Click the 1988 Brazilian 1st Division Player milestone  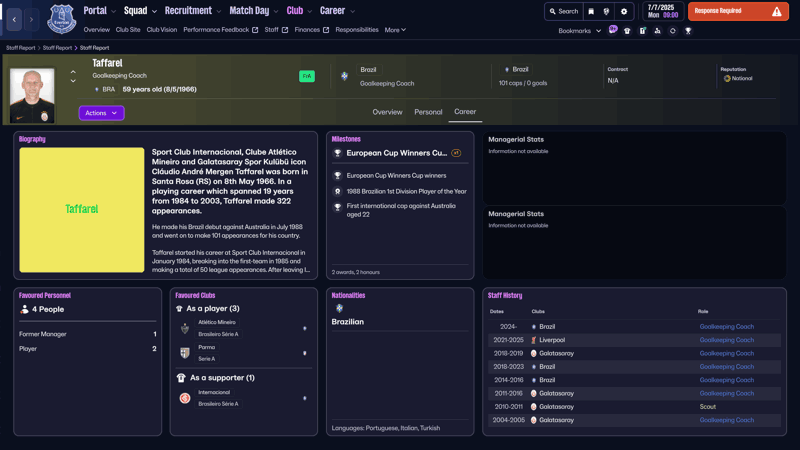coord(400,191)
